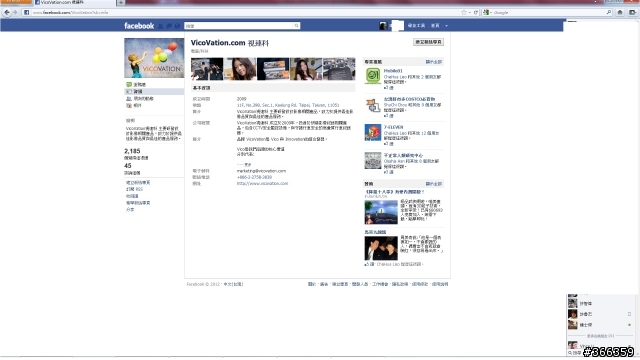Open the second sponsored ad image with two people

coord(381,248)
